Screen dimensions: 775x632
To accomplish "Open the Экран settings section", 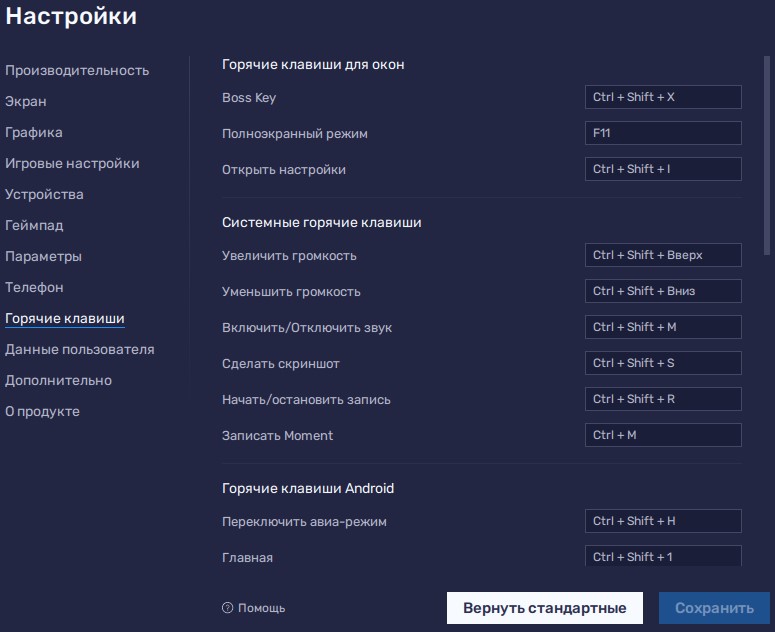I will [26, 101].
